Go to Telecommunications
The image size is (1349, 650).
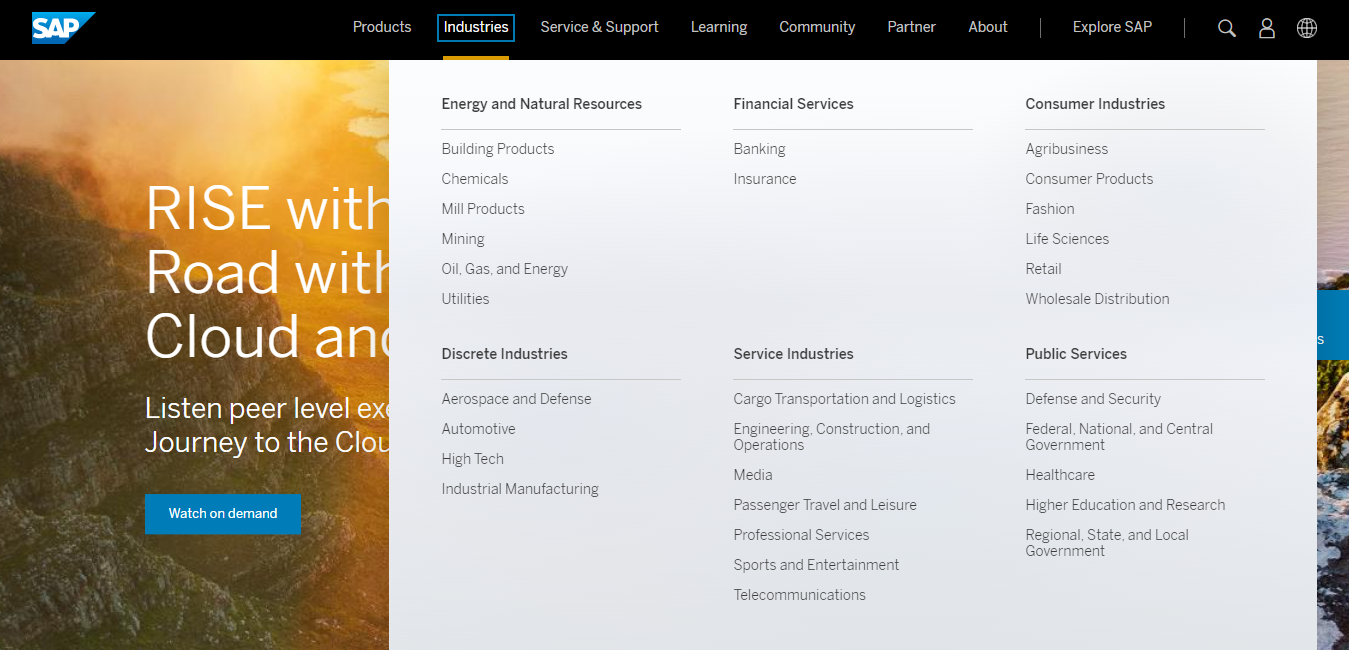[x=799, y=595]
